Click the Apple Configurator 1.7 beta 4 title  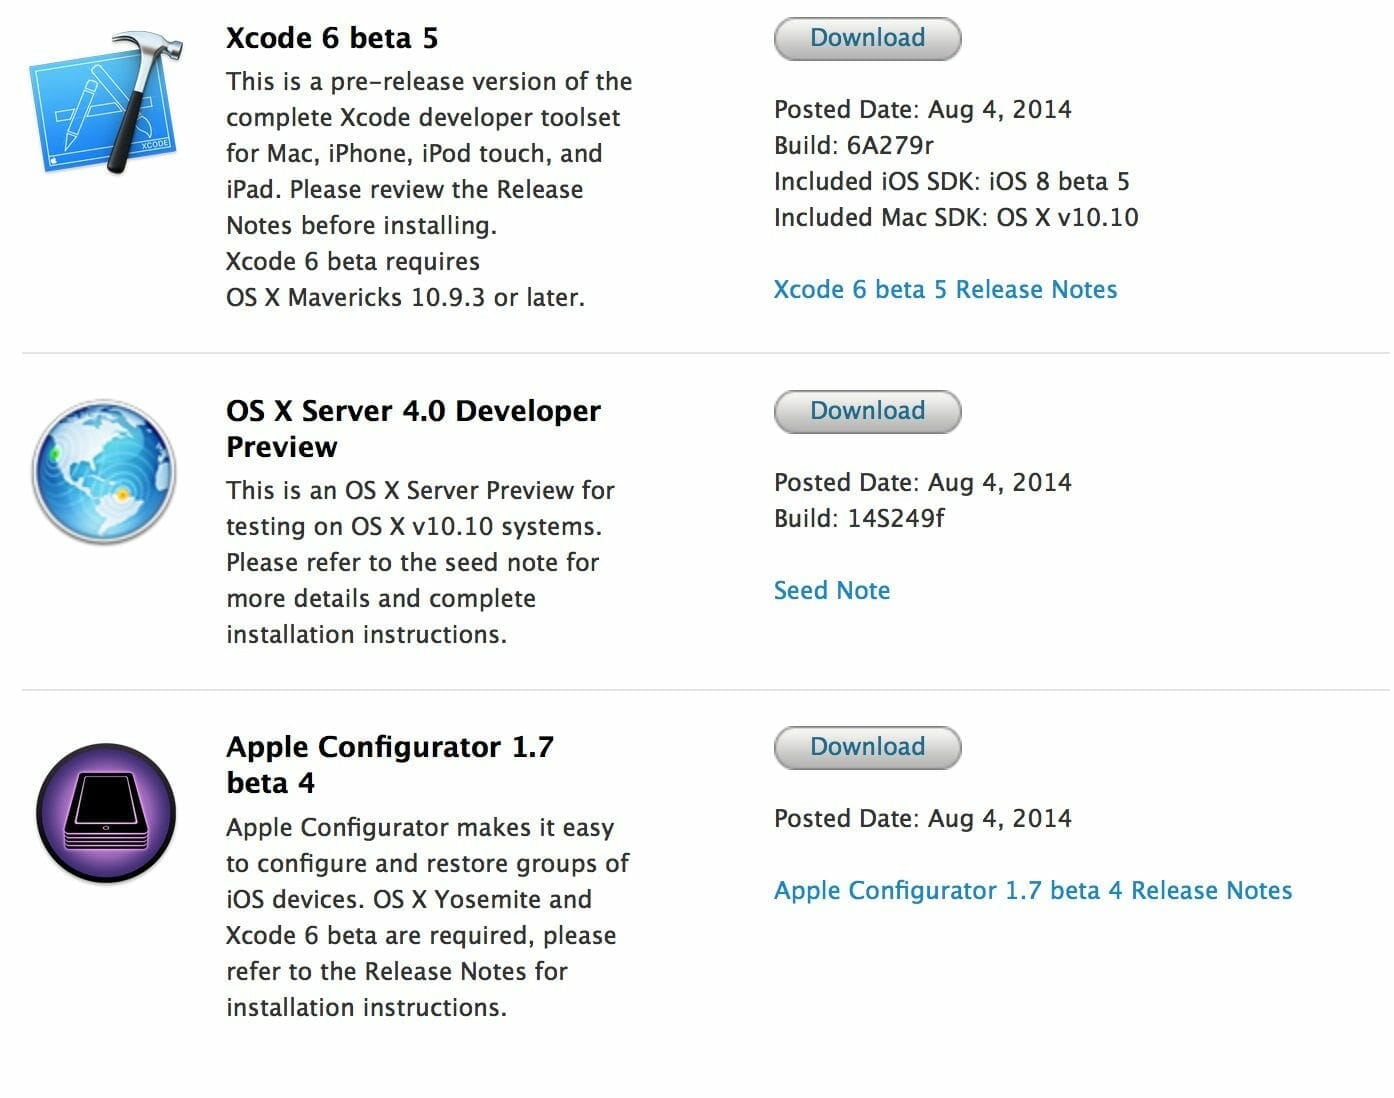389,765
